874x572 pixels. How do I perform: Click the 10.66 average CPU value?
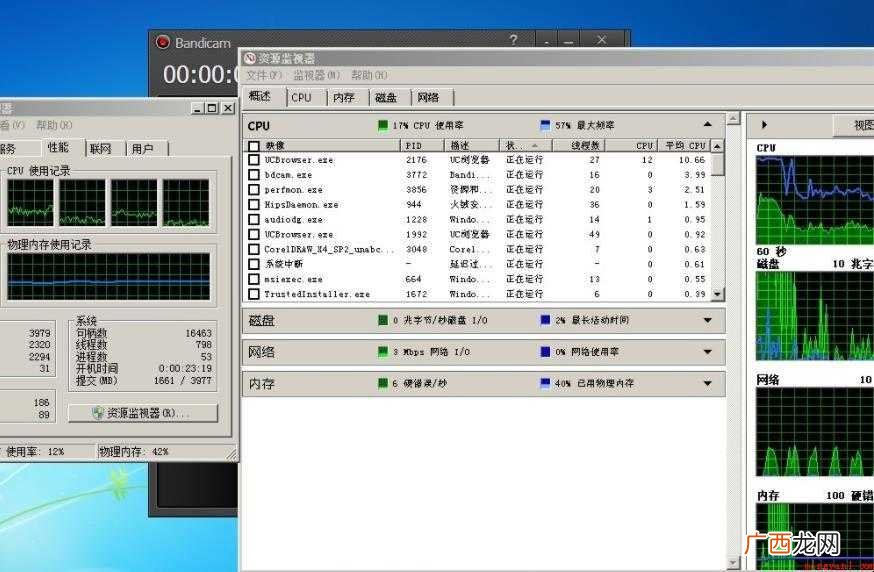[692, 160]
